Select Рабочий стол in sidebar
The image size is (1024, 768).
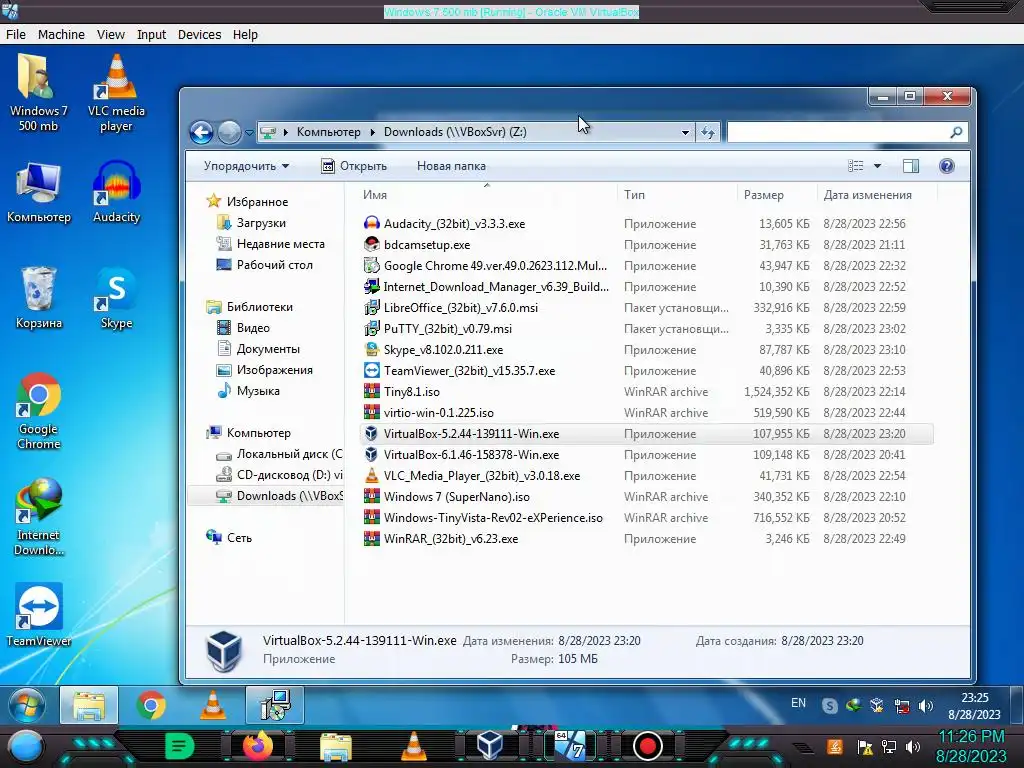click(x=265, y=264)
